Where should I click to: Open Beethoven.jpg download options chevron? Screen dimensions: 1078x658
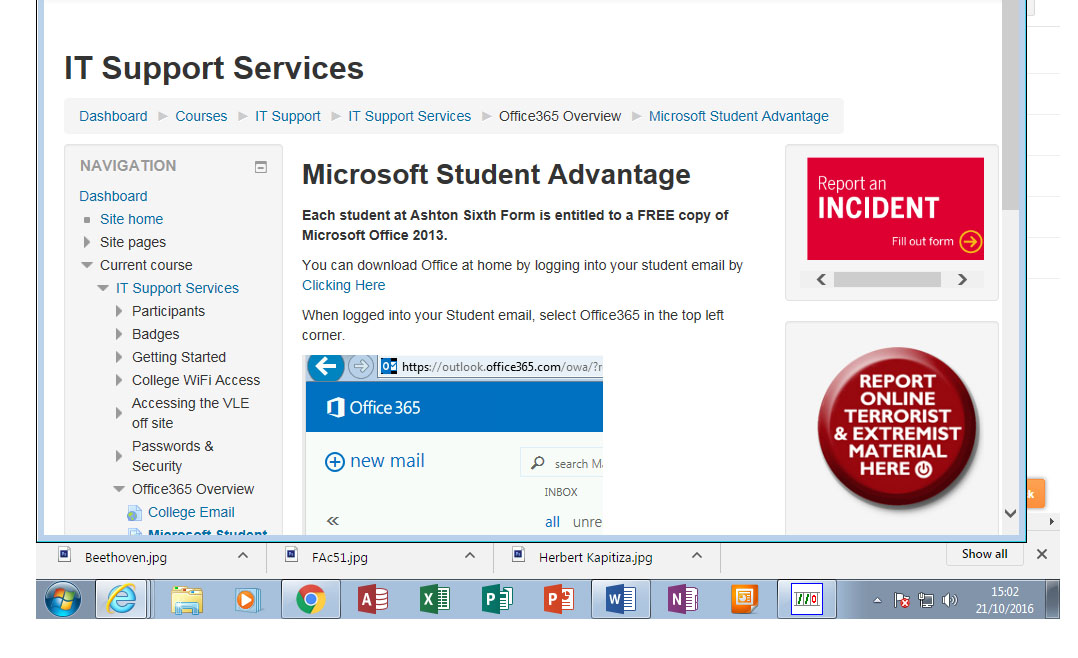(x=243, y=556)
